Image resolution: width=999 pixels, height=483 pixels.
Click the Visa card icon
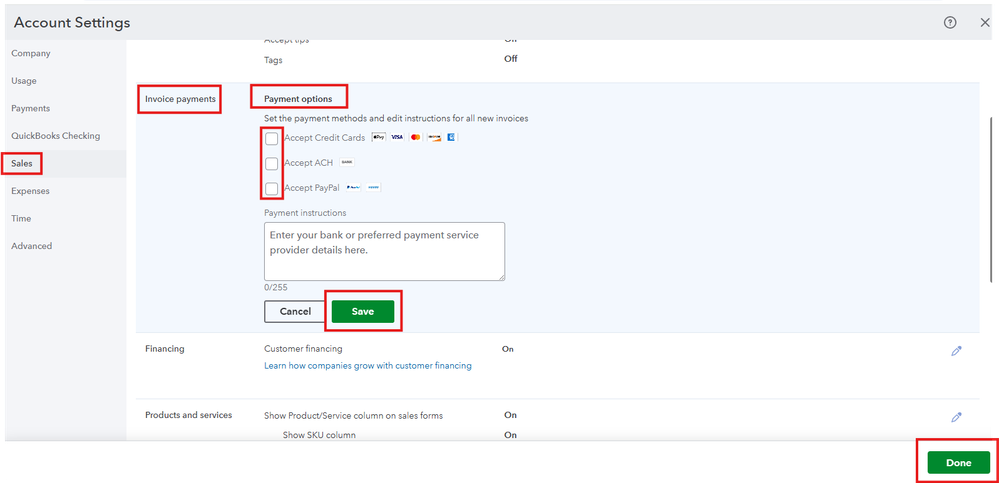click(397, 137)
